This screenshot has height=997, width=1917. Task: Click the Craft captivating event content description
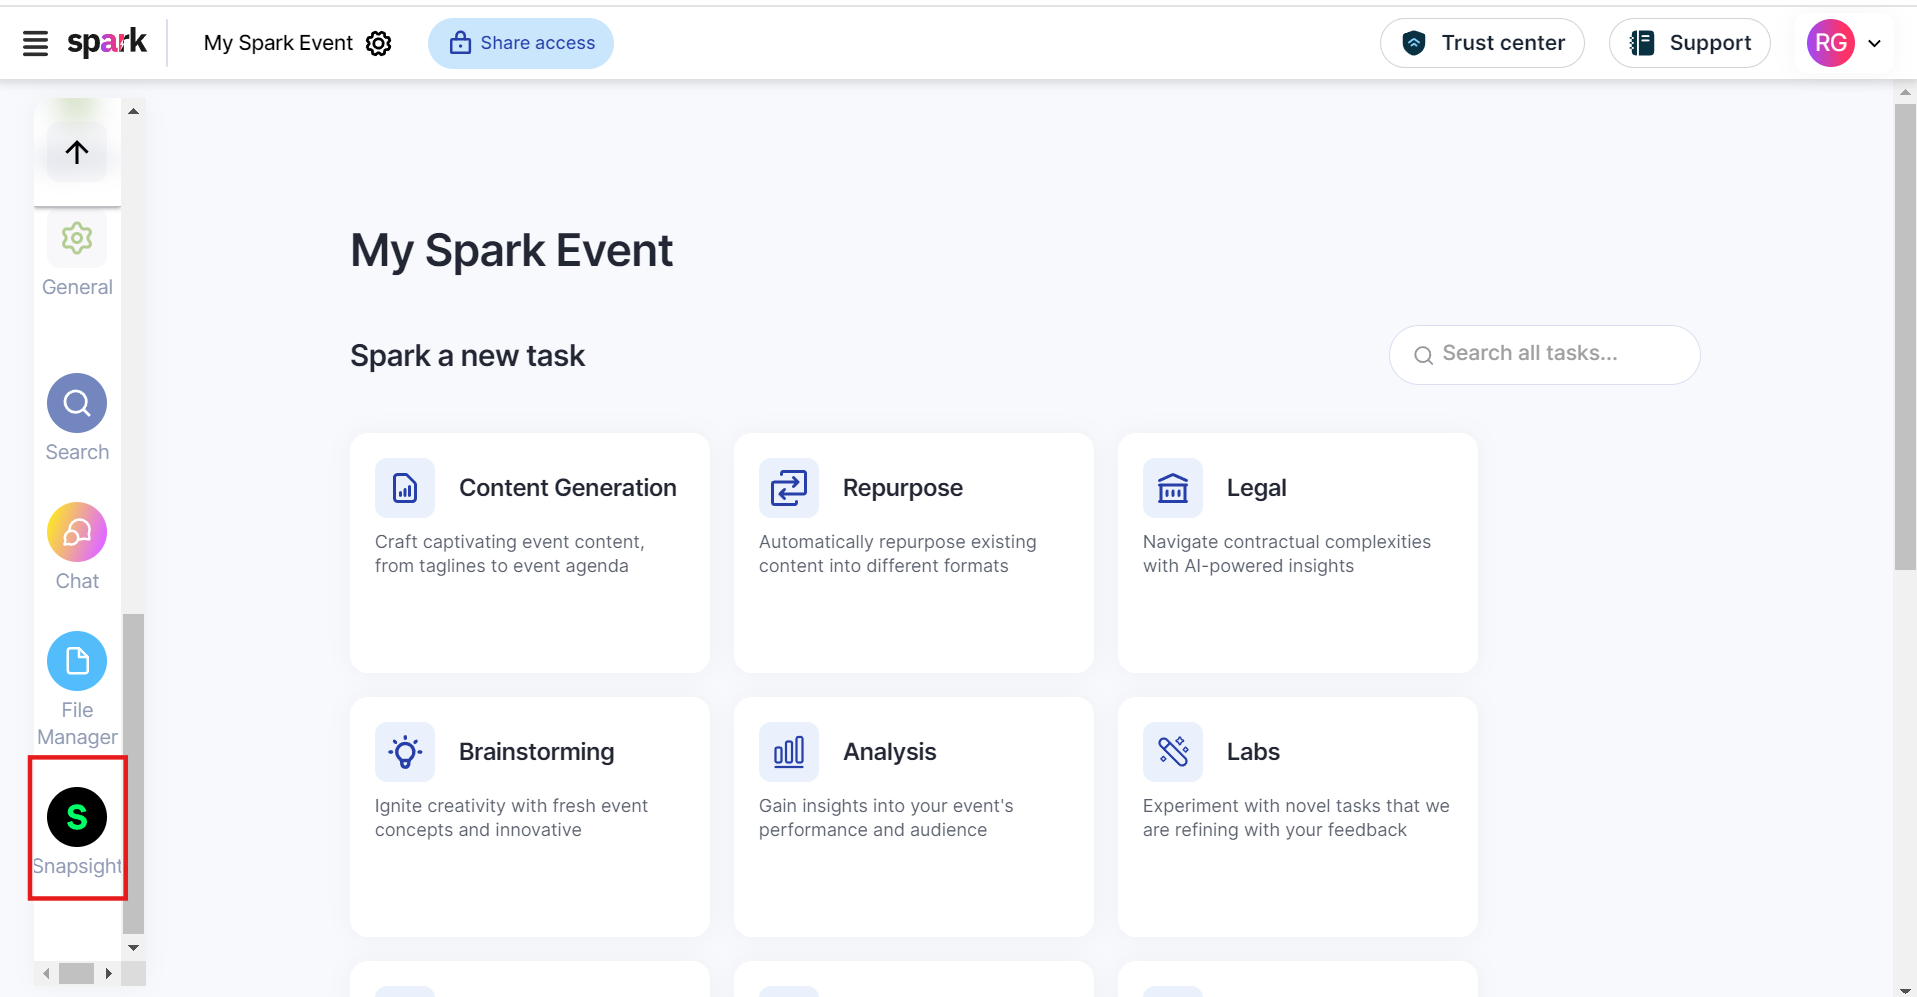[510, 554]
